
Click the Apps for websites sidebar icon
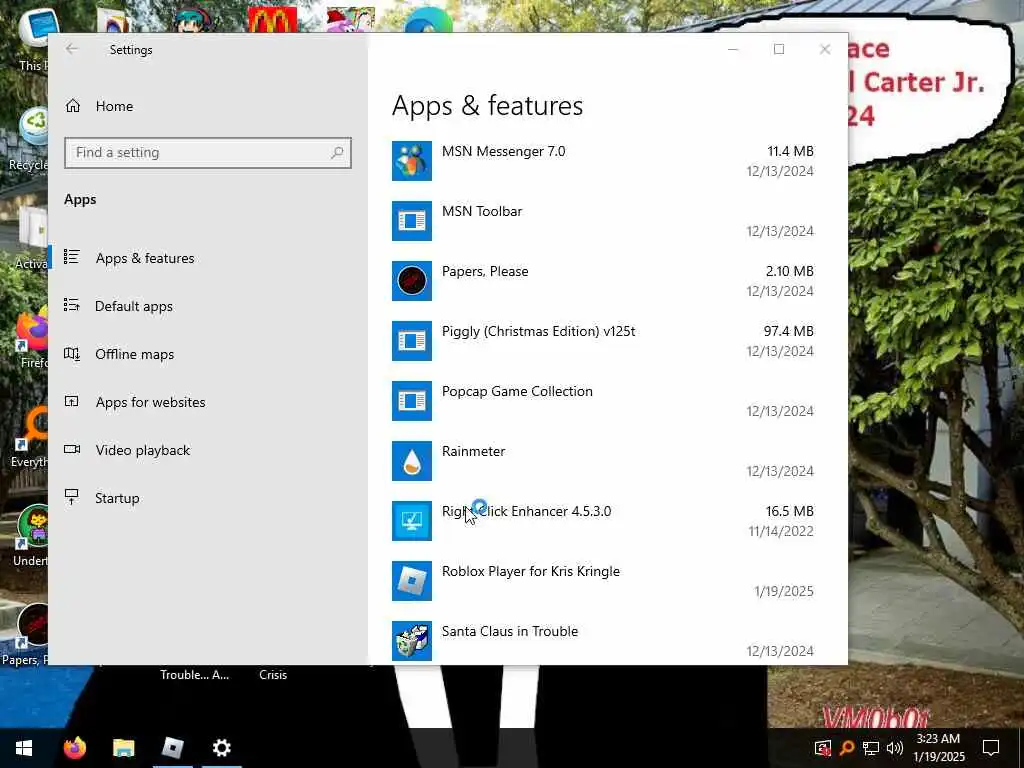(x=72, y=402)
